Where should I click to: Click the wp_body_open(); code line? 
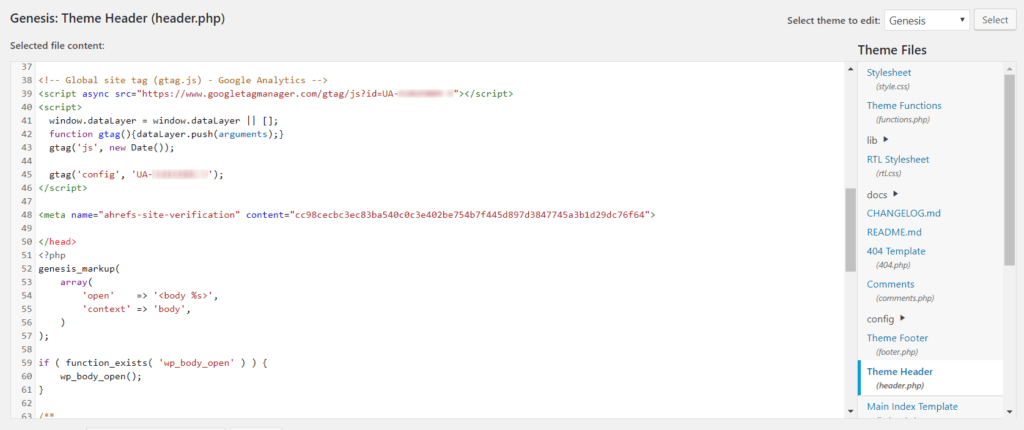click(x=101, y=376)
